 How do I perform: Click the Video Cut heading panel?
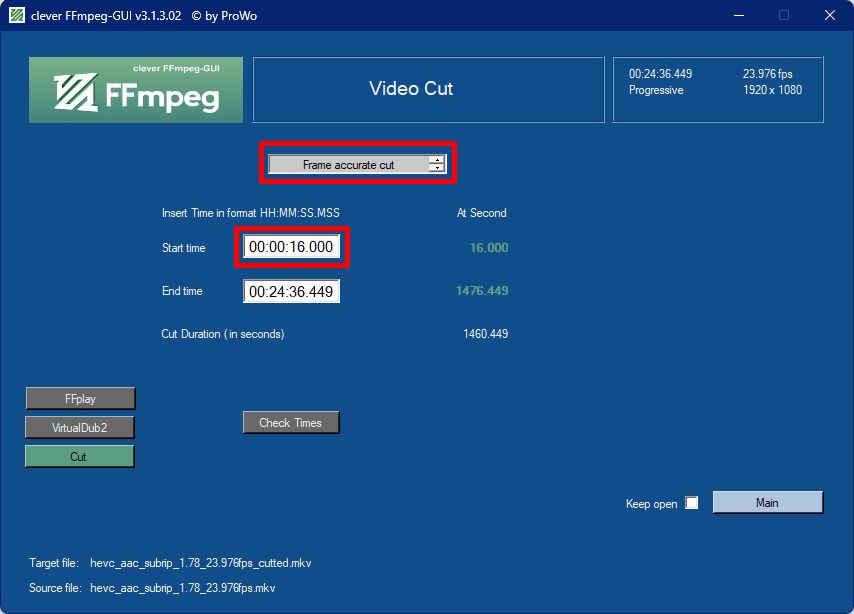[429, 89]
